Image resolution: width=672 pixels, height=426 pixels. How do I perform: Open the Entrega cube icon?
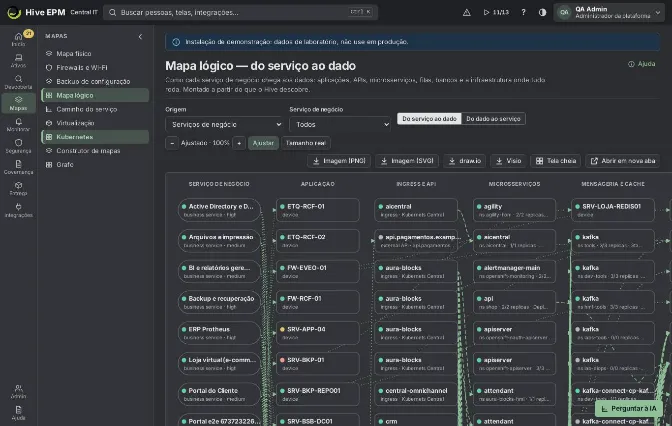(18, 188)
